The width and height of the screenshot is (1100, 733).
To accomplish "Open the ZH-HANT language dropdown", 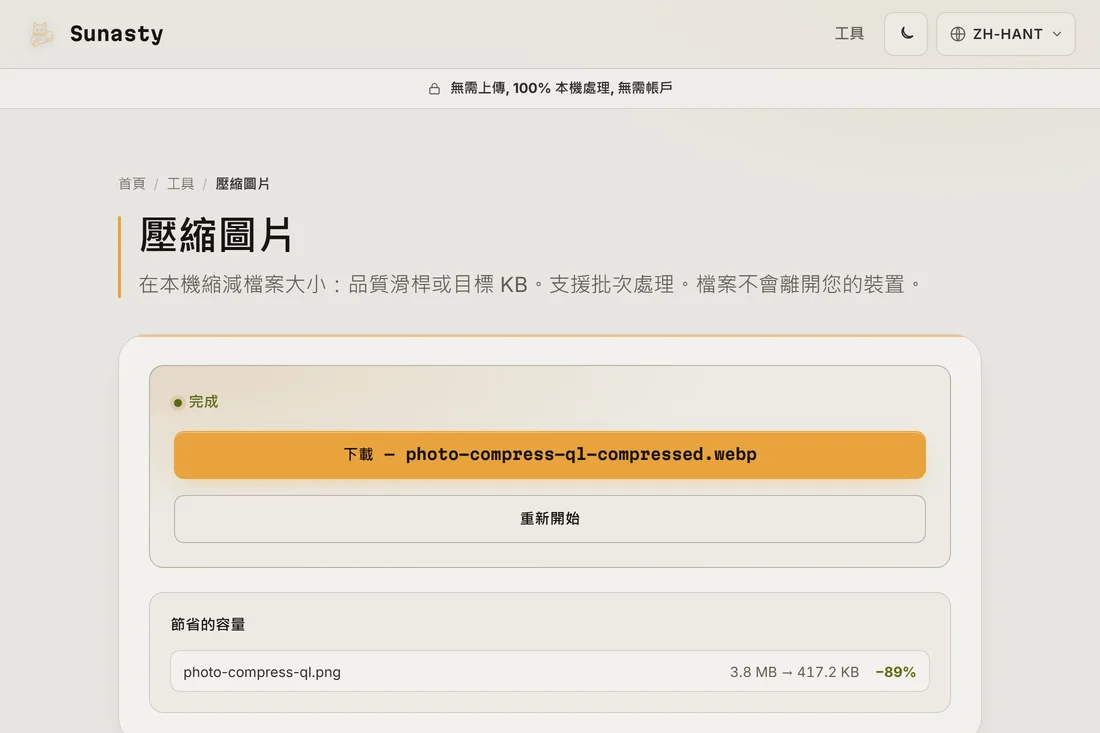I will pos(1005,34).
